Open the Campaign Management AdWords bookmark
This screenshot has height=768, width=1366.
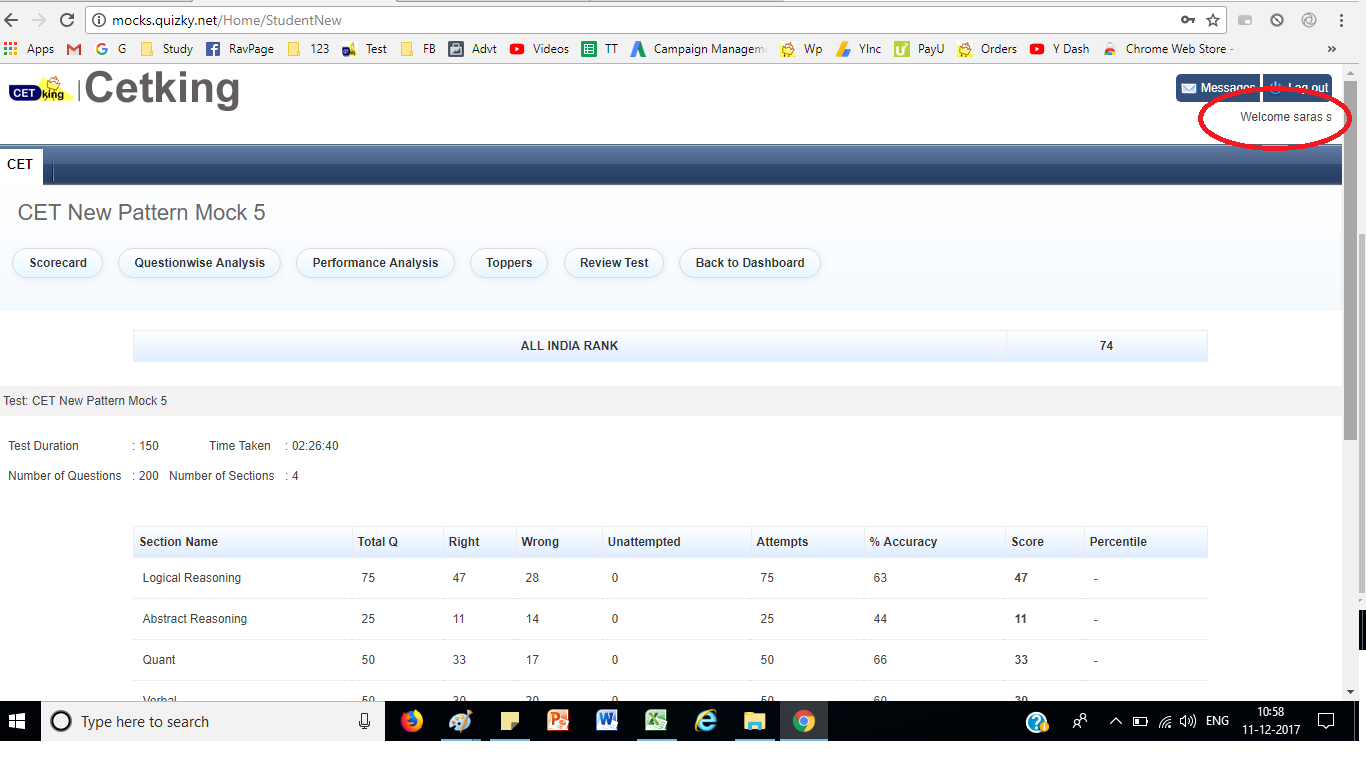[700, 48]
